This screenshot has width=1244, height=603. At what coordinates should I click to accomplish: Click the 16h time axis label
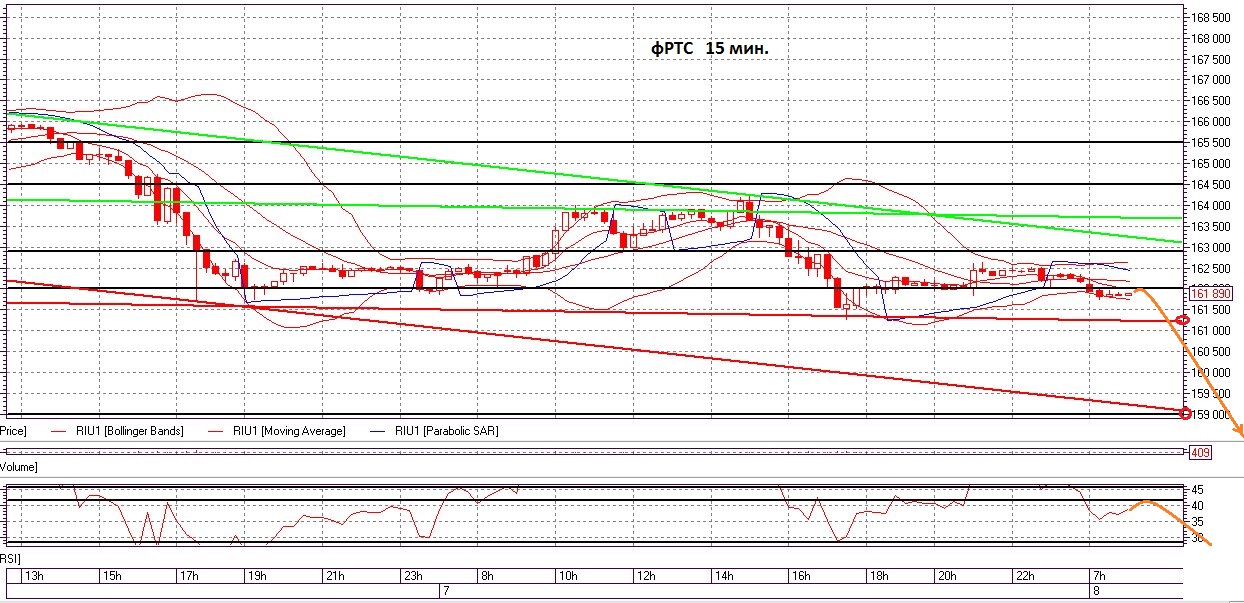(800, 576)
